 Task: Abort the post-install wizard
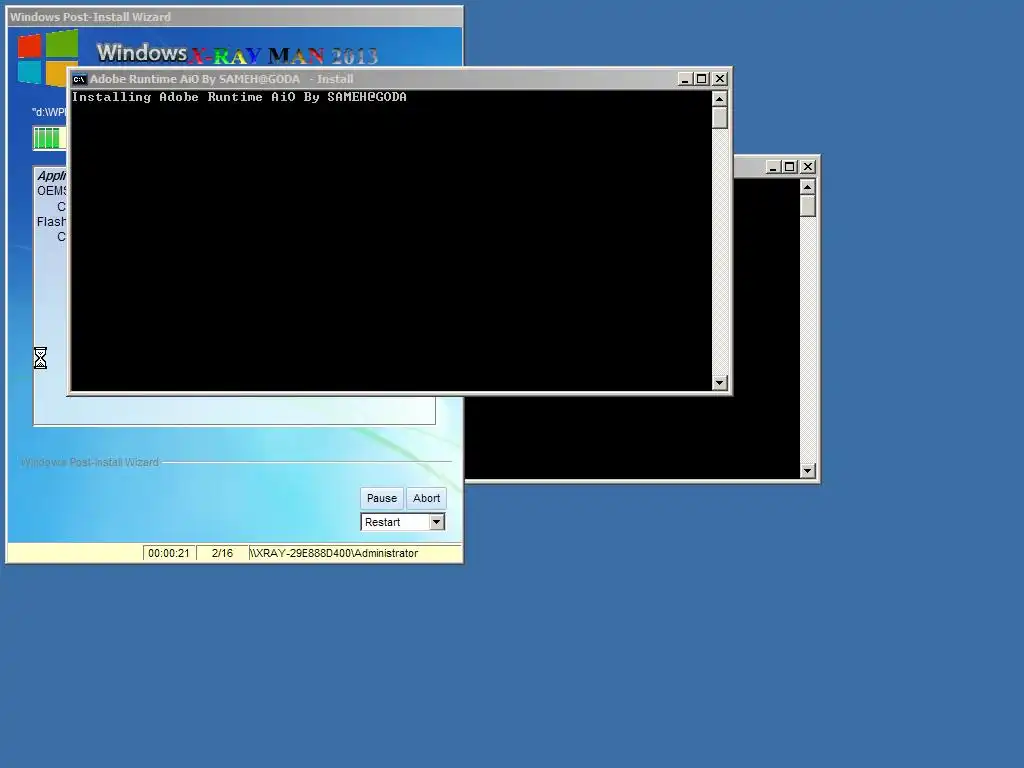426,498
